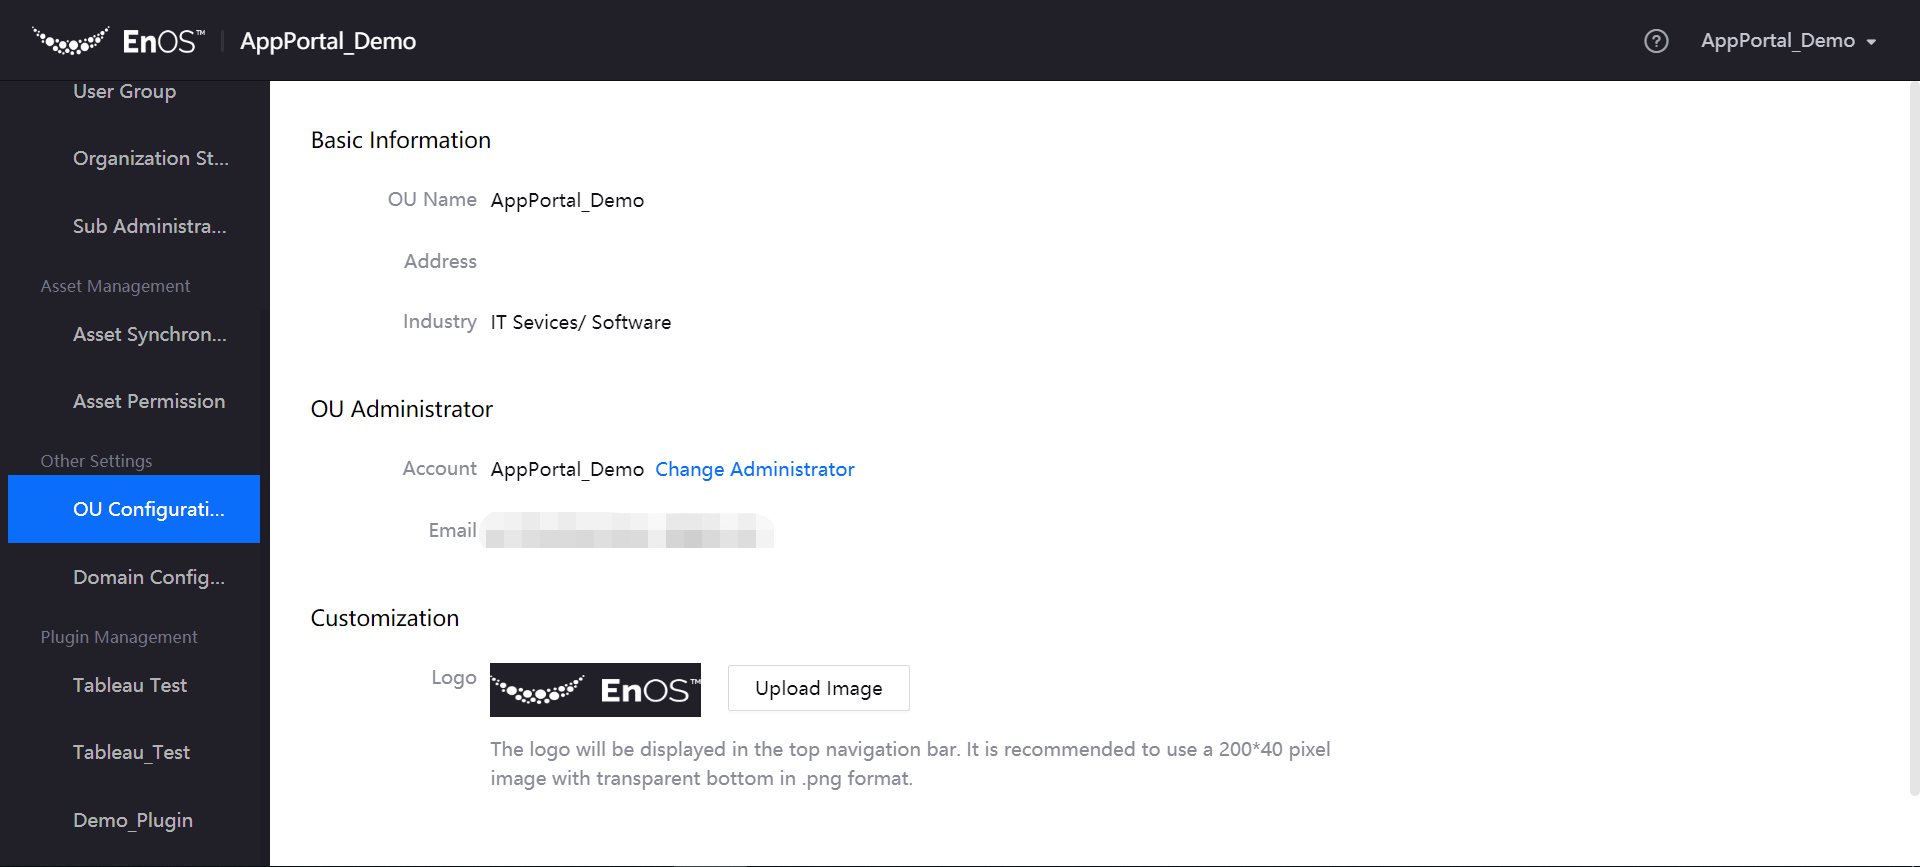Click the EnOS logo preview thumbnail
1920x867 pixels.
tap(595, 690)
